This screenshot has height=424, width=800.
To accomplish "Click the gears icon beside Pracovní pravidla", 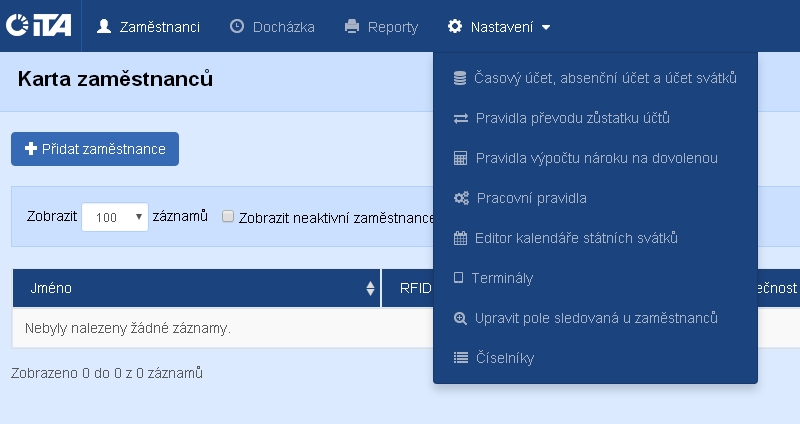I will (x=461, y=198).
